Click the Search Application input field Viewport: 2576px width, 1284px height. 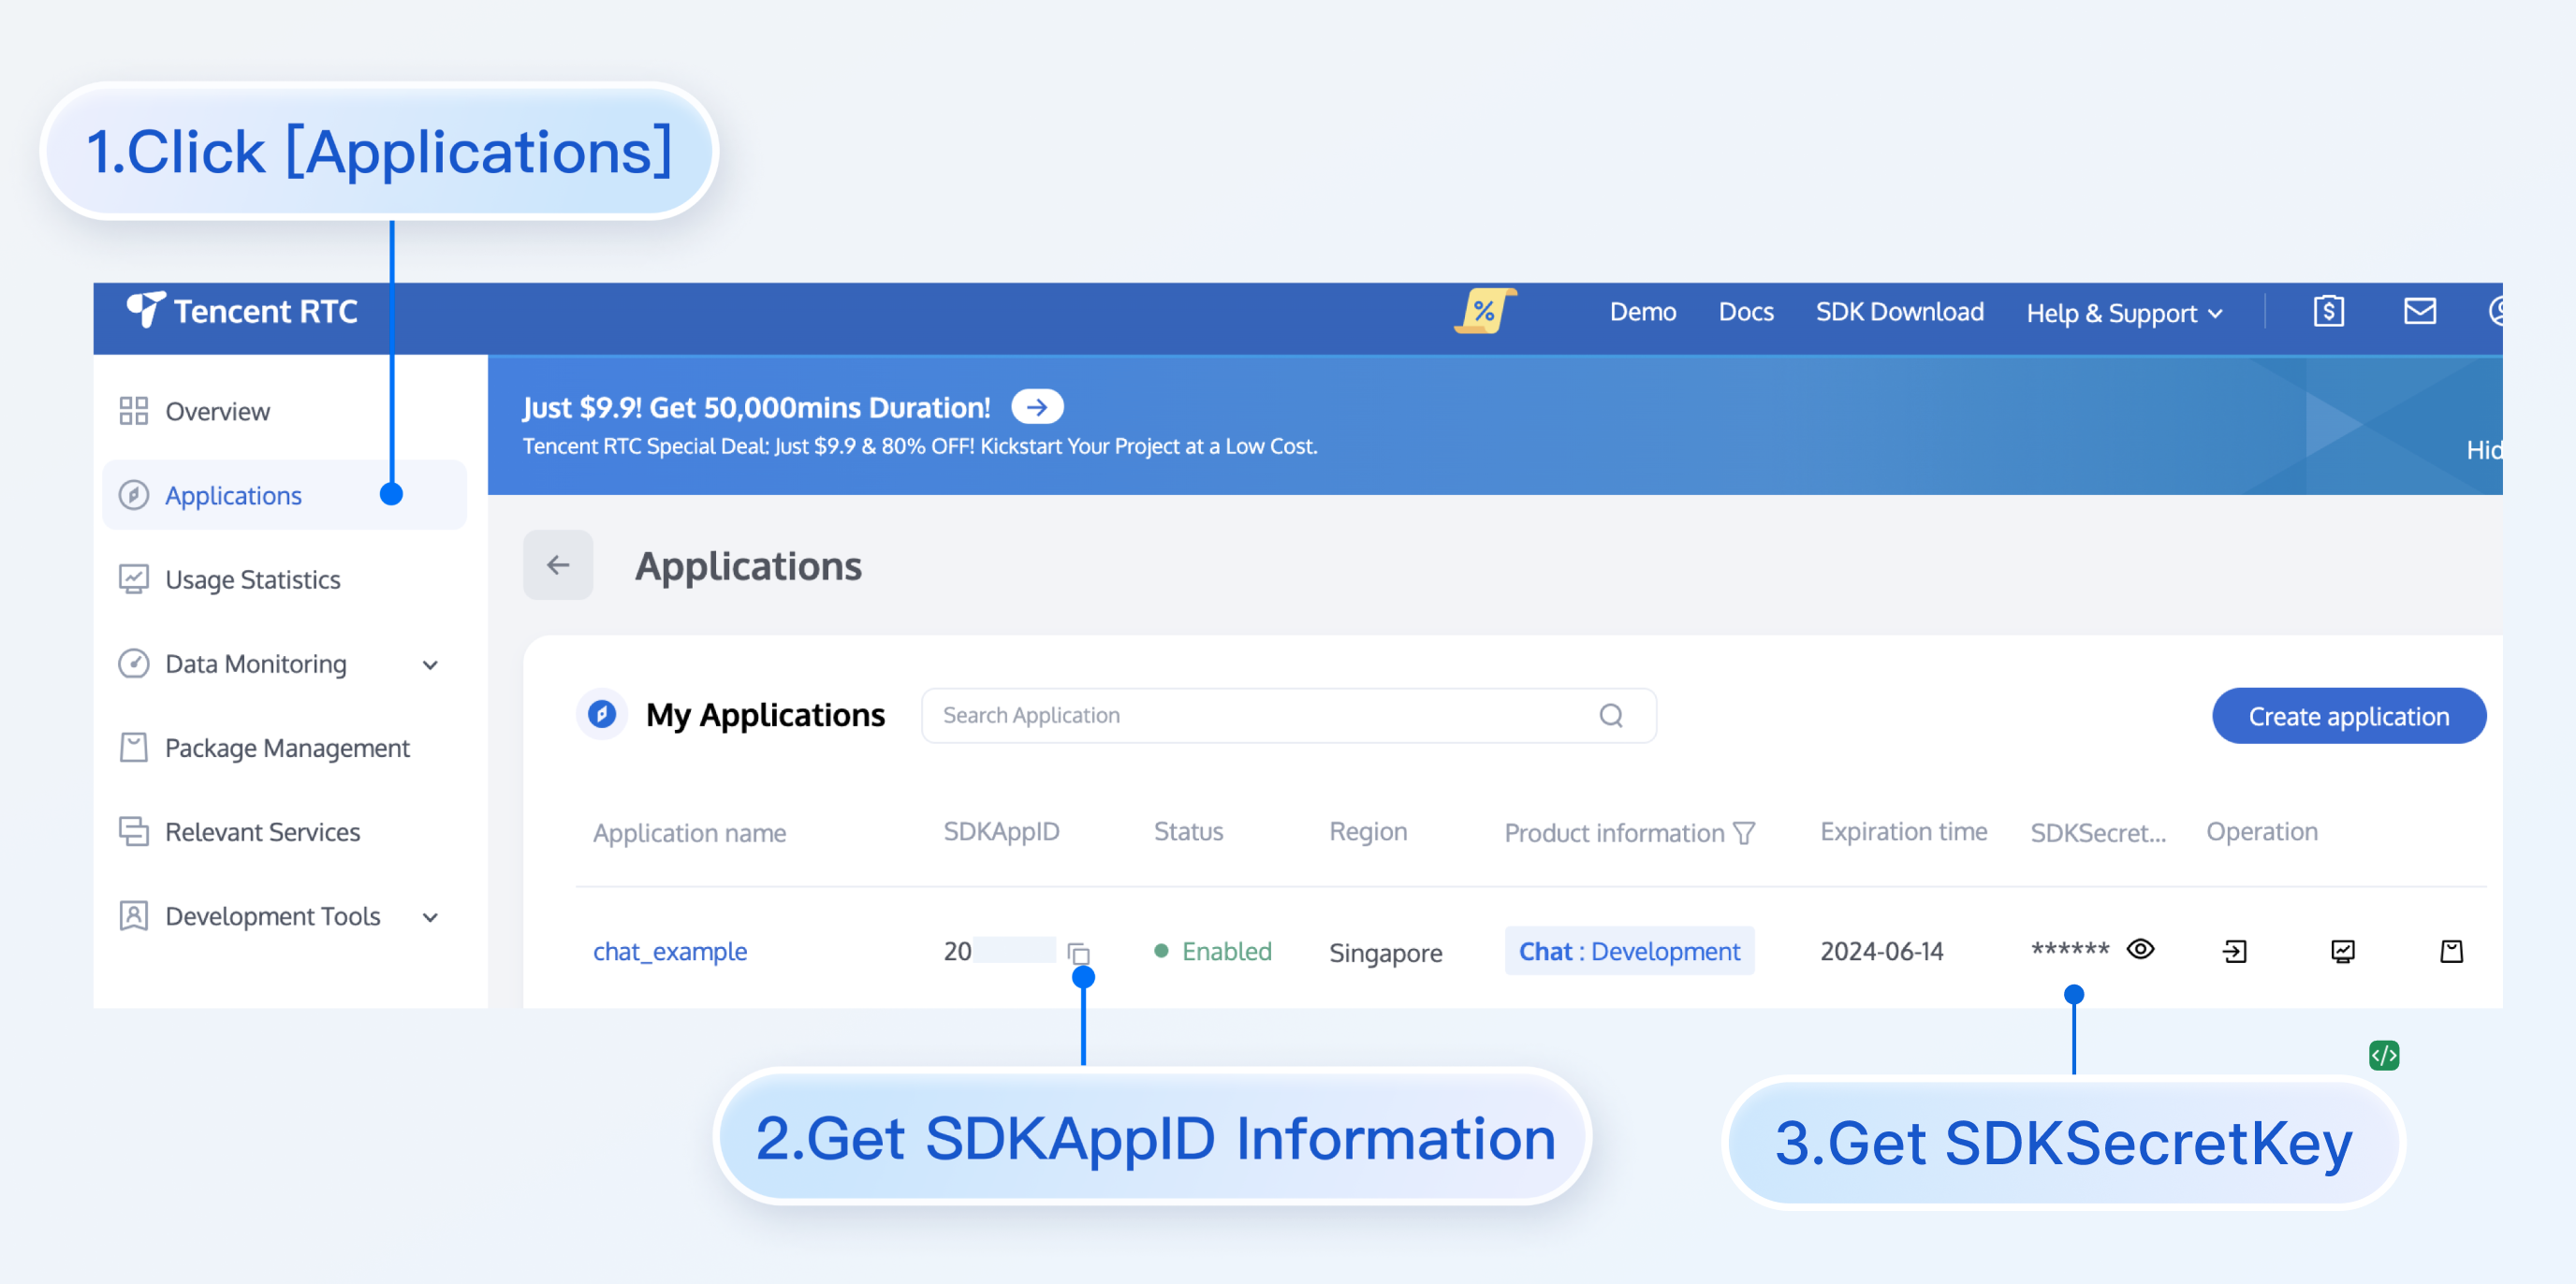click(1260, 716)
